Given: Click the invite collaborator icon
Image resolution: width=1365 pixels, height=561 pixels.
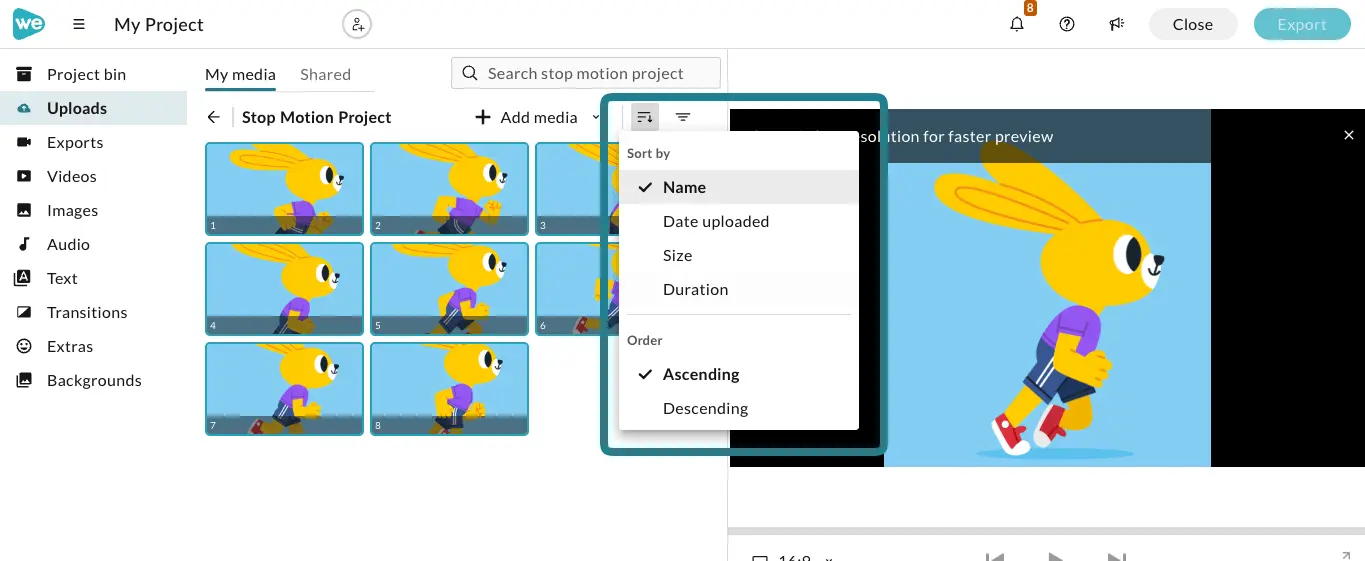Looking at the screenshot, I should [357, 24].
